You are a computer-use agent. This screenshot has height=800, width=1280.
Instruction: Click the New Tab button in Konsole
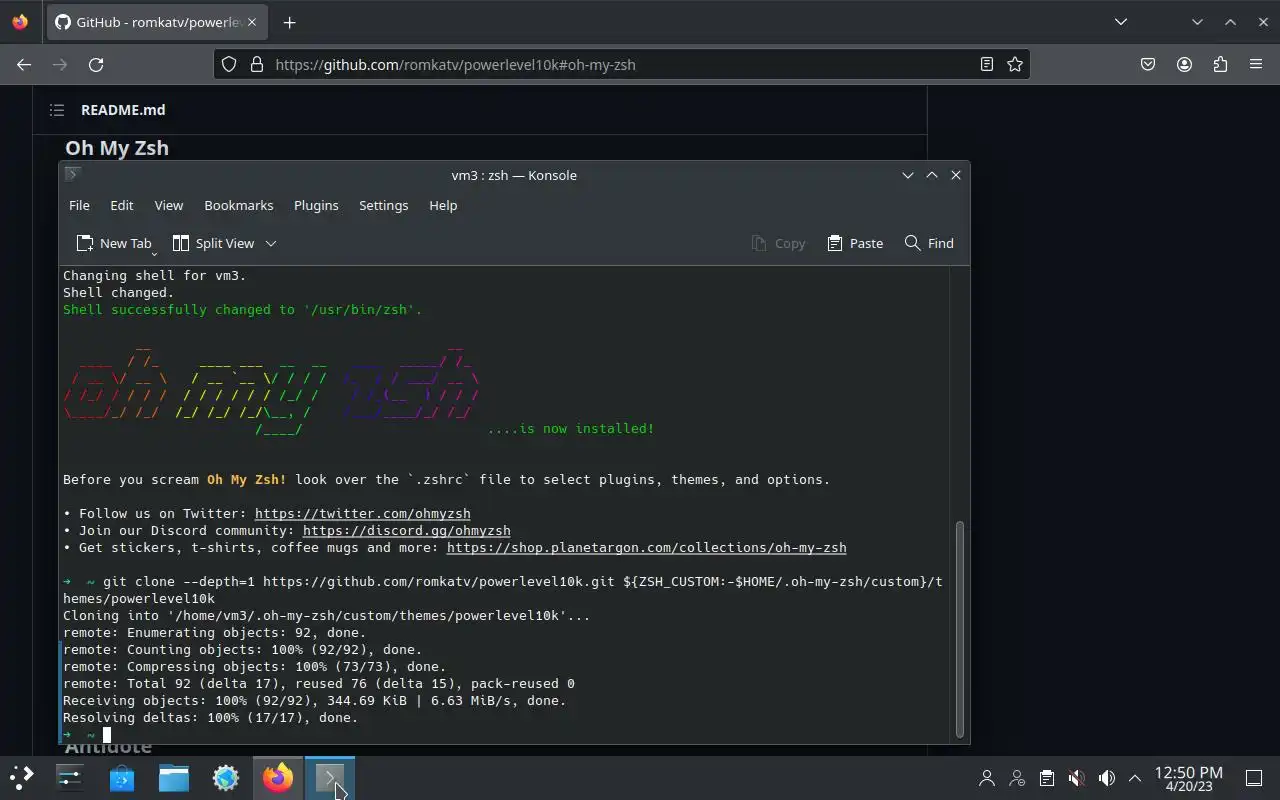(x=114, y=243)
